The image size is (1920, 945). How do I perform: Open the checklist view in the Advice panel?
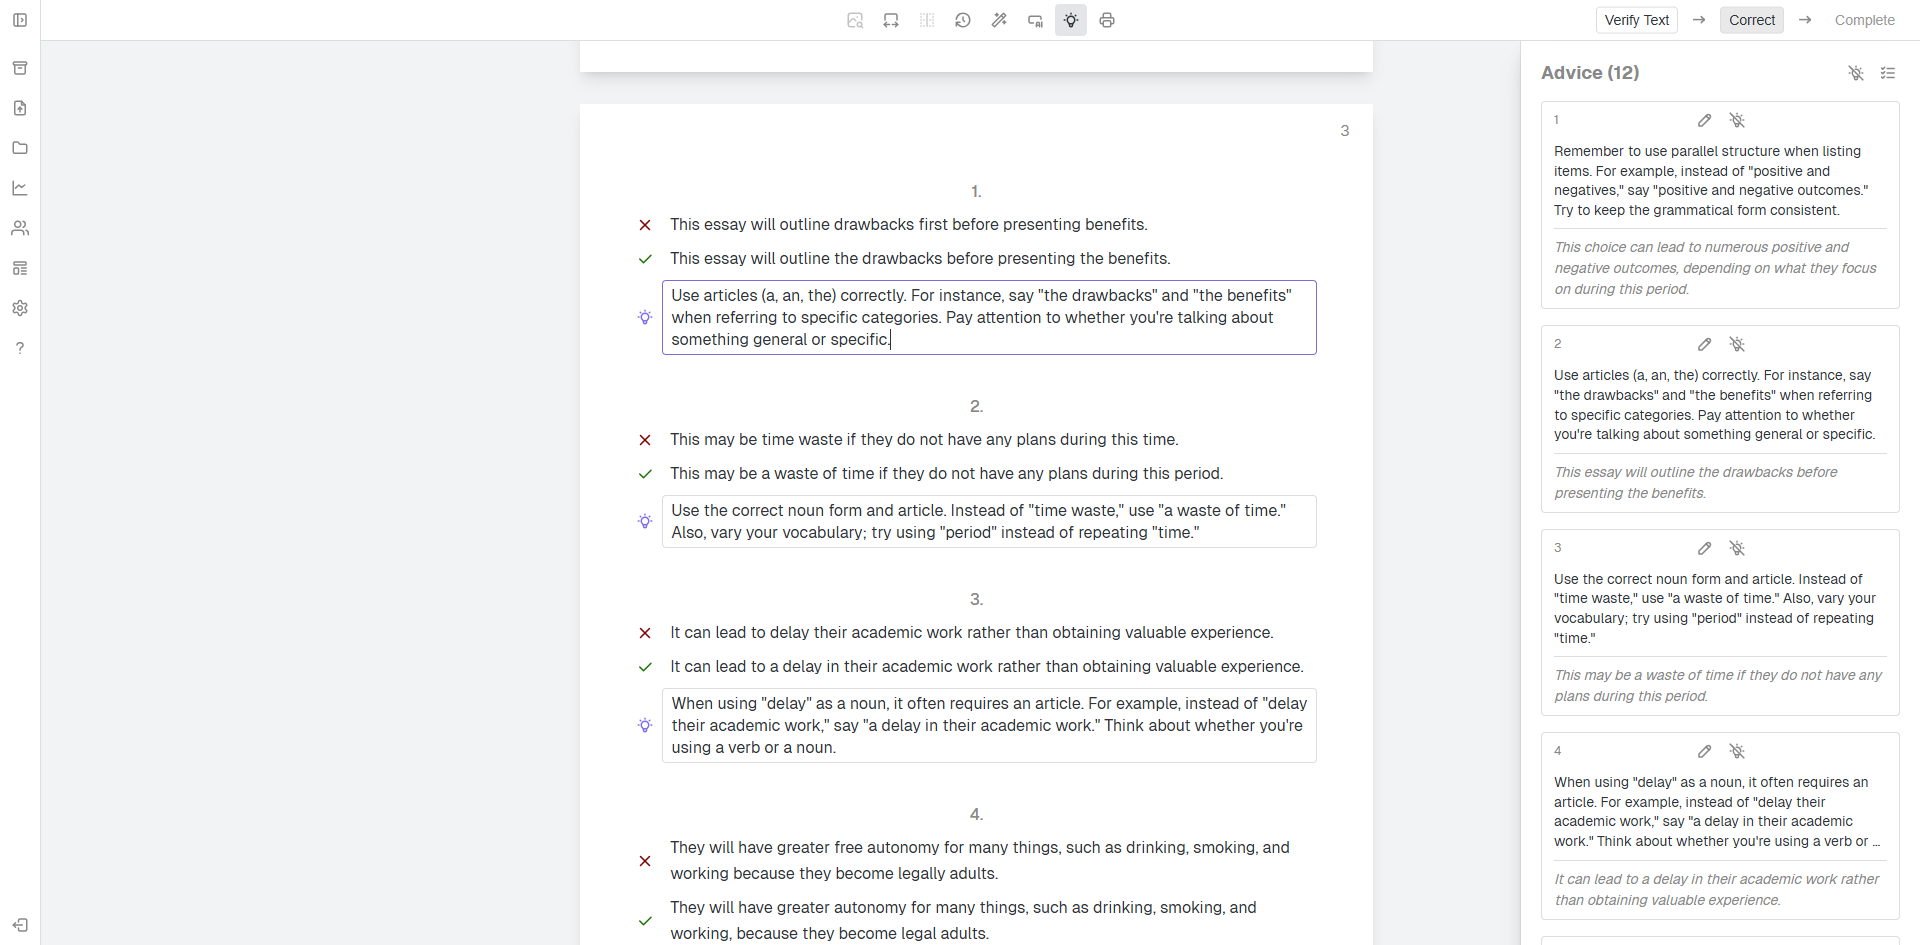tap(1889, 73)
